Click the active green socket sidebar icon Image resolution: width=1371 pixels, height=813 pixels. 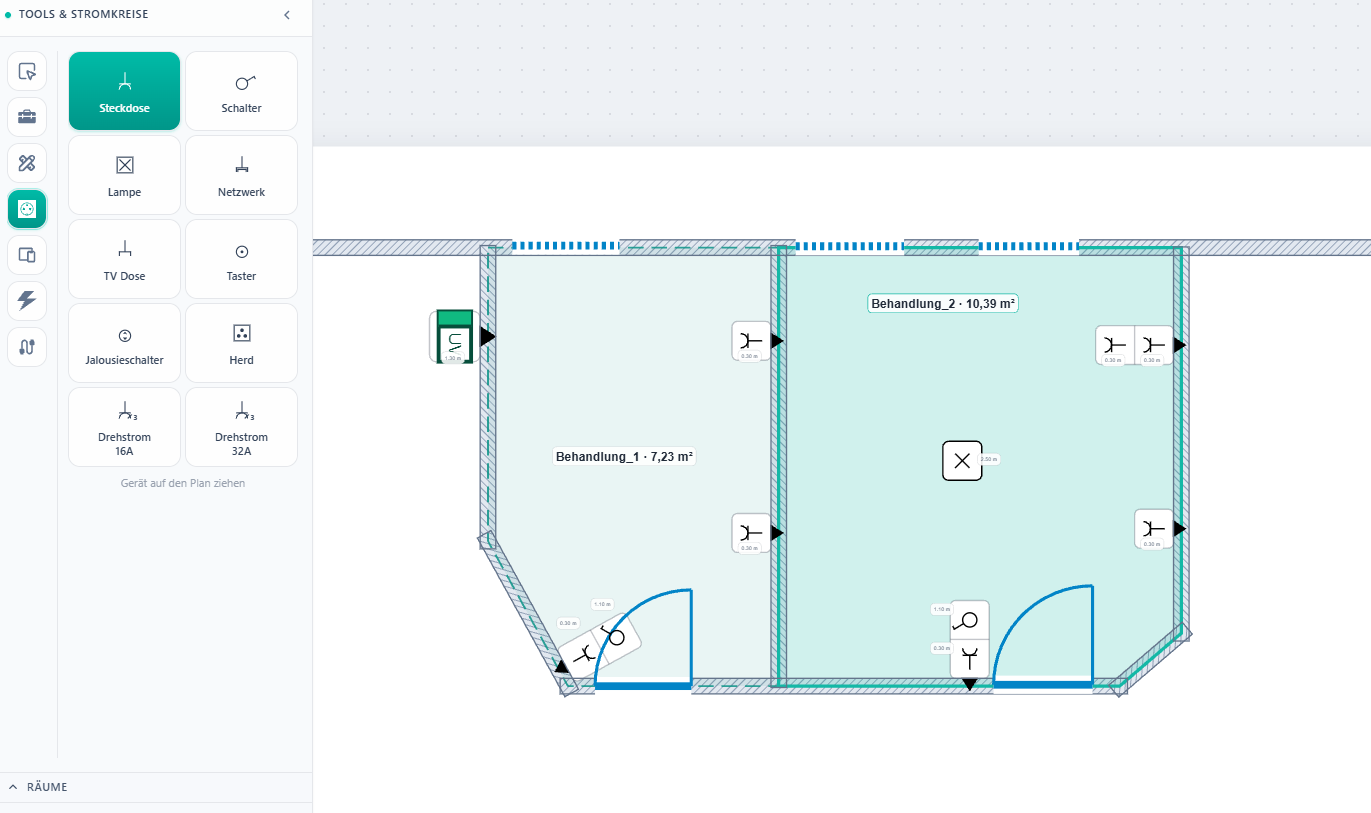point(27,209)
